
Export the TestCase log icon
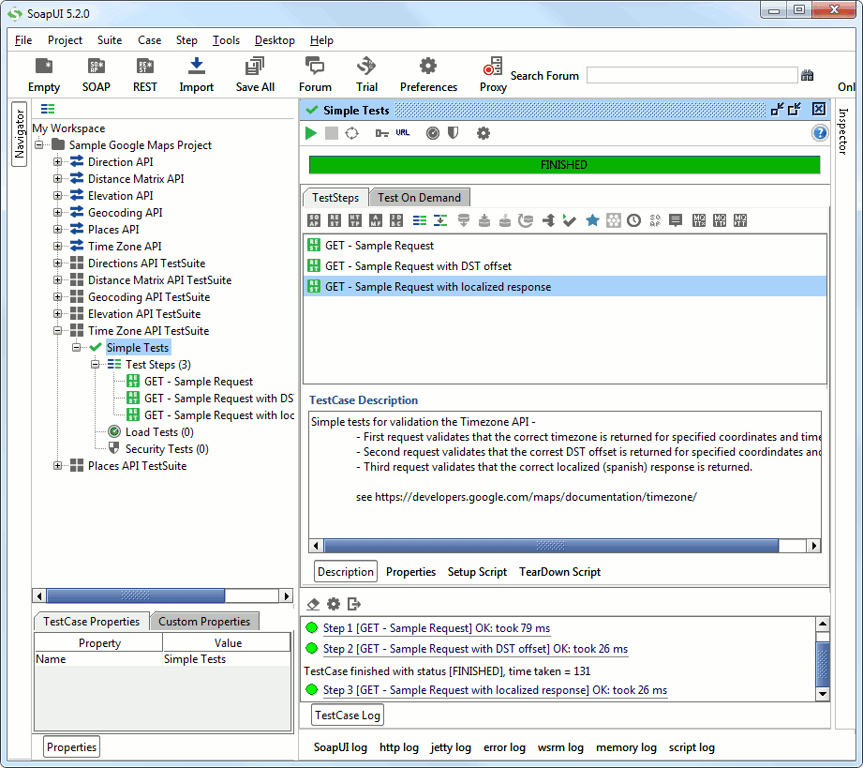[x=354, y=604]
